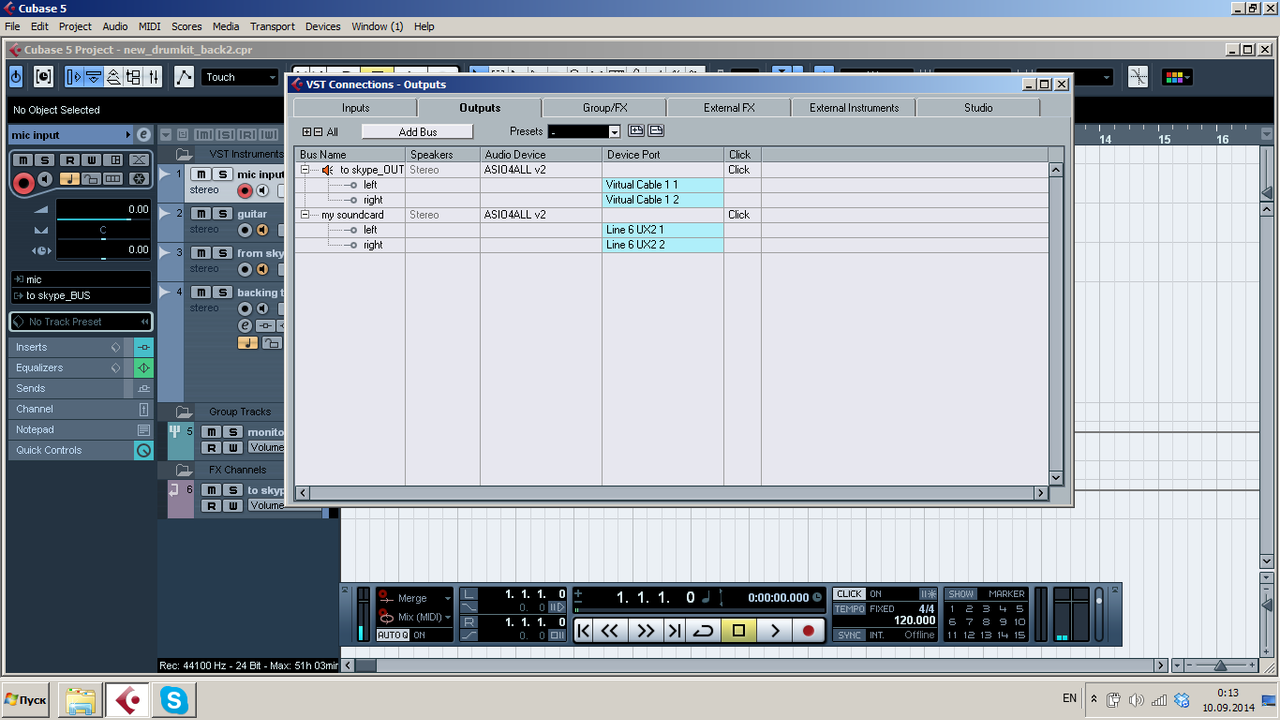Open the Cubase icon on the taskbar
The image size is (1280, 720).
[x=126, y=699]
